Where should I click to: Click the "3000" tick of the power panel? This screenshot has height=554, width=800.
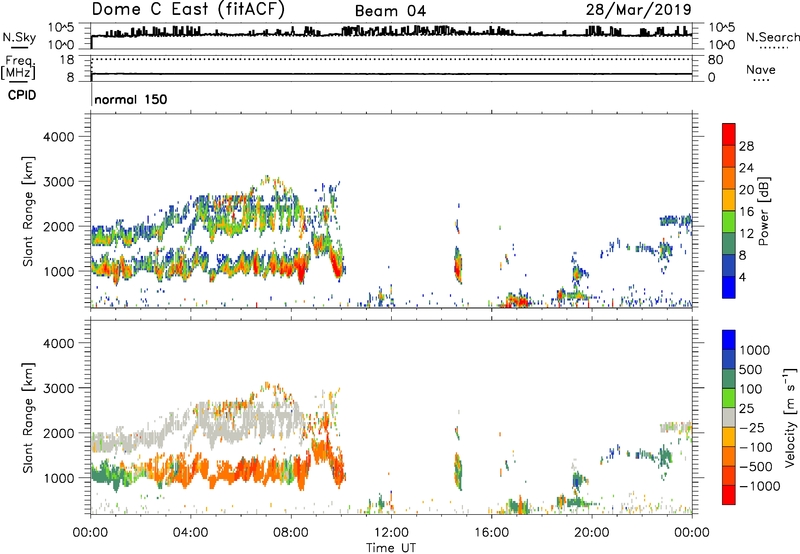(58, 182)
